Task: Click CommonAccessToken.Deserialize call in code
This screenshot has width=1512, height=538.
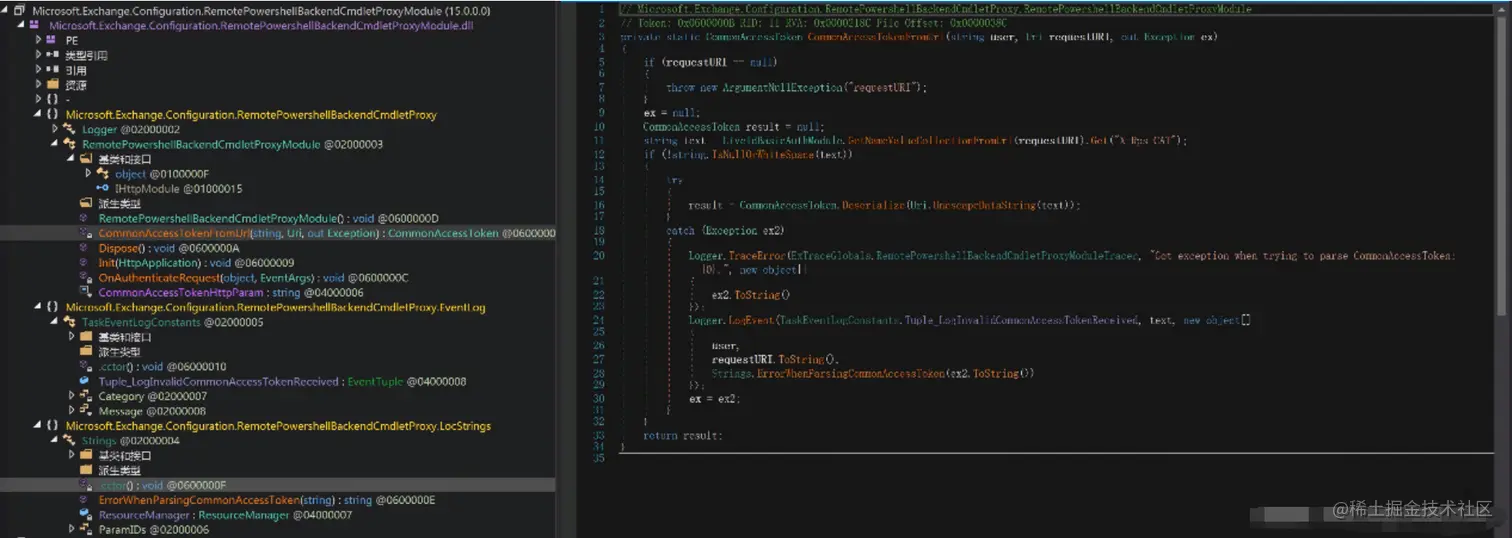Action: 822,205
